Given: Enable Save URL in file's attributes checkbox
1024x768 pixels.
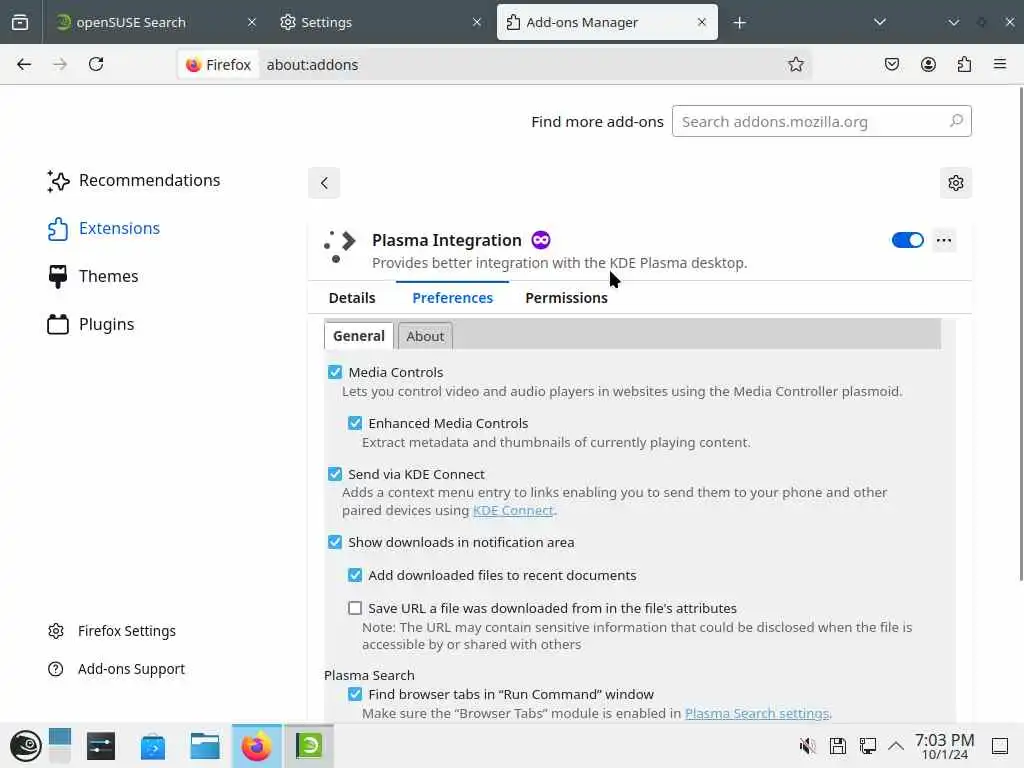Looking at the screenshot, I should point(355,609).
